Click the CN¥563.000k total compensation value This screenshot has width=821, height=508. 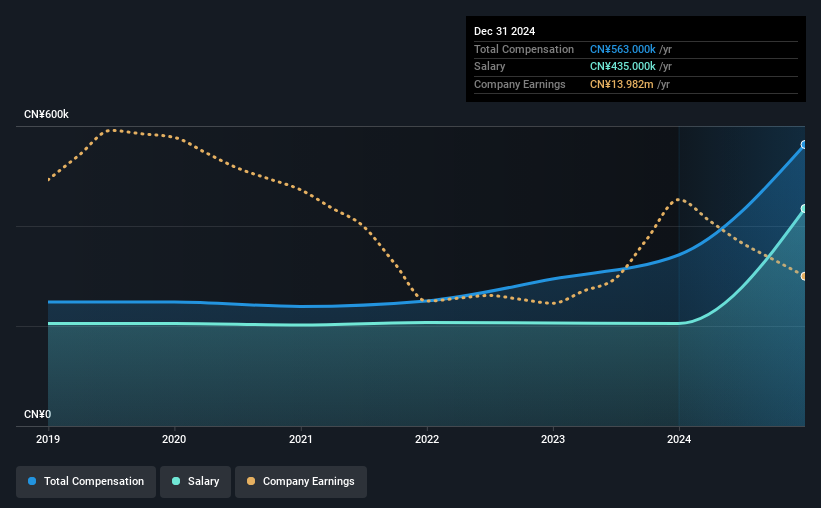[623, 49]
